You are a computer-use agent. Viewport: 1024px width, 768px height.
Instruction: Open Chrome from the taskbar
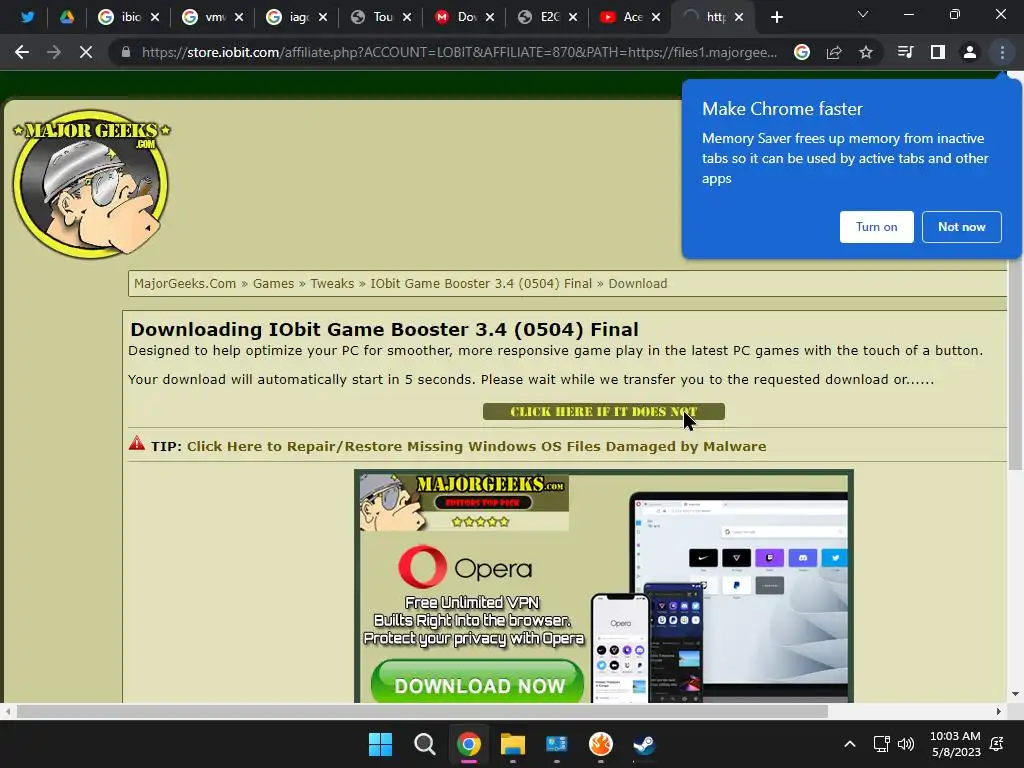(x=469, y=744)
